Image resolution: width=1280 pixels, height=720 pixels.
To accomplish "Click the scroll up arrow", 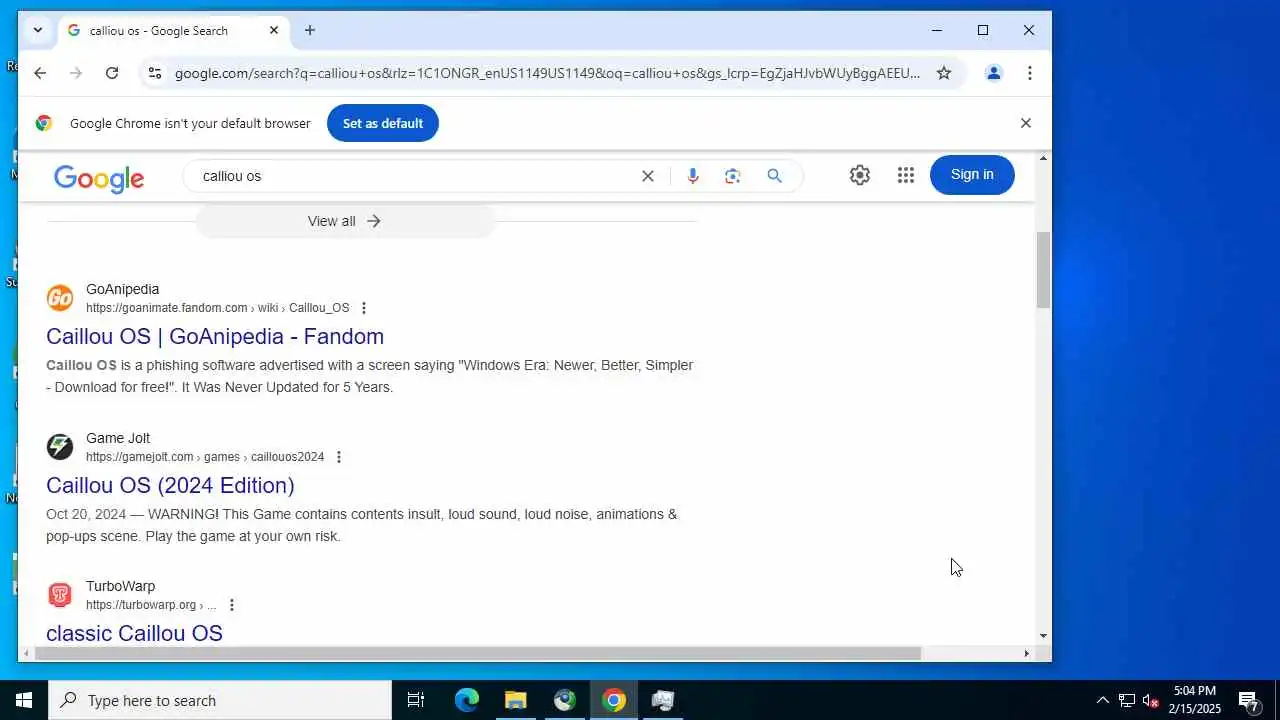I will [1043, 158].
